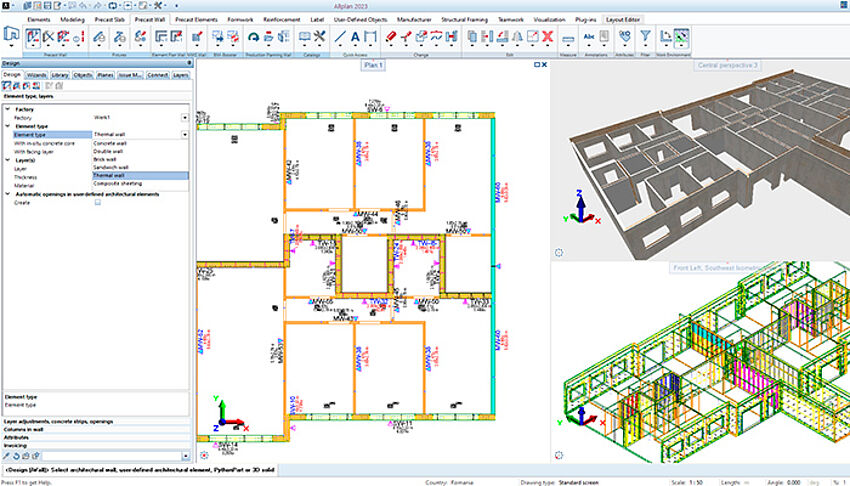Collapse the Layer(s) section
This screenshot has width=850, height=486.
tap(8, 159)
